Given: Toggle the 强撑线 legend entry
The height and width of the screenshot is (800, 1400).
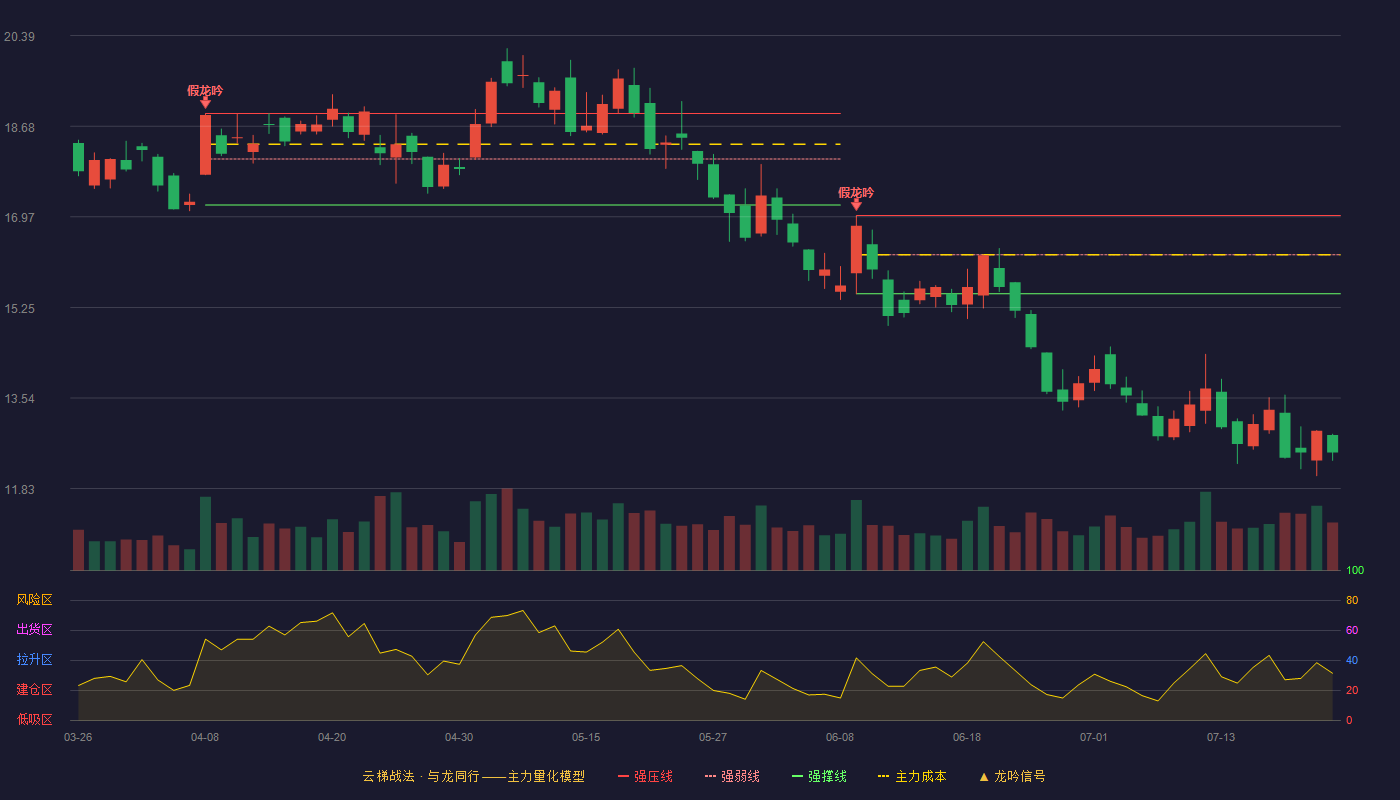Looking at the screenshot, I should (x=819, y=776).
